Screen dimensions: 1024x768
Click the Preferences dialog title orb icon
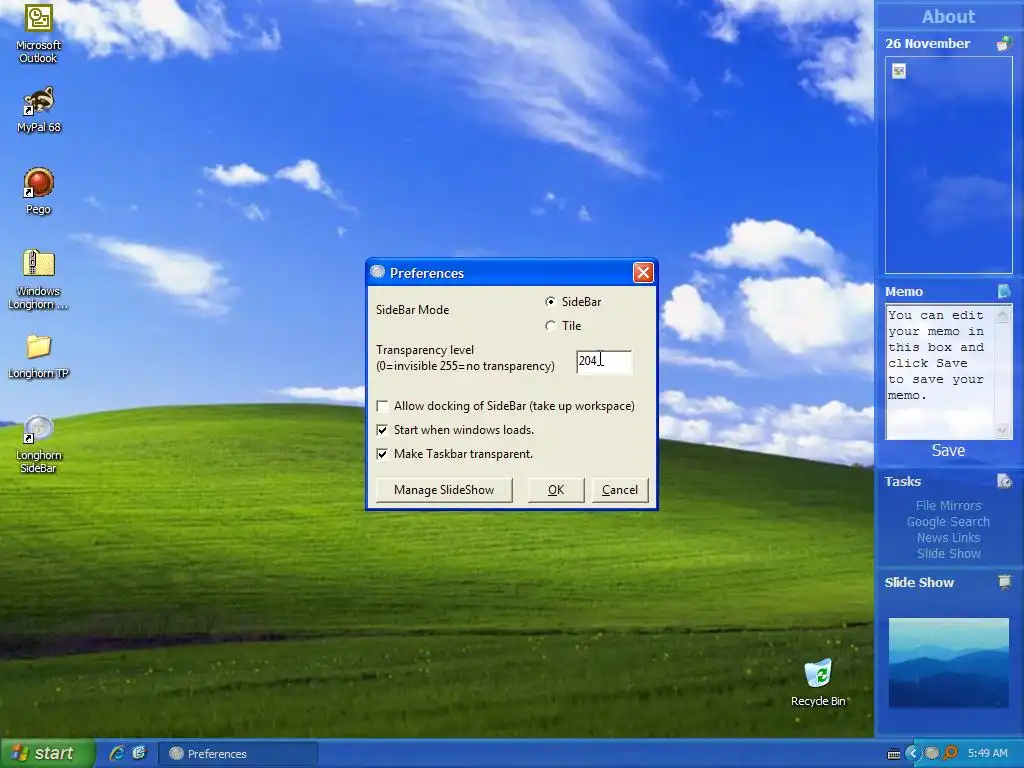[377, 272]
